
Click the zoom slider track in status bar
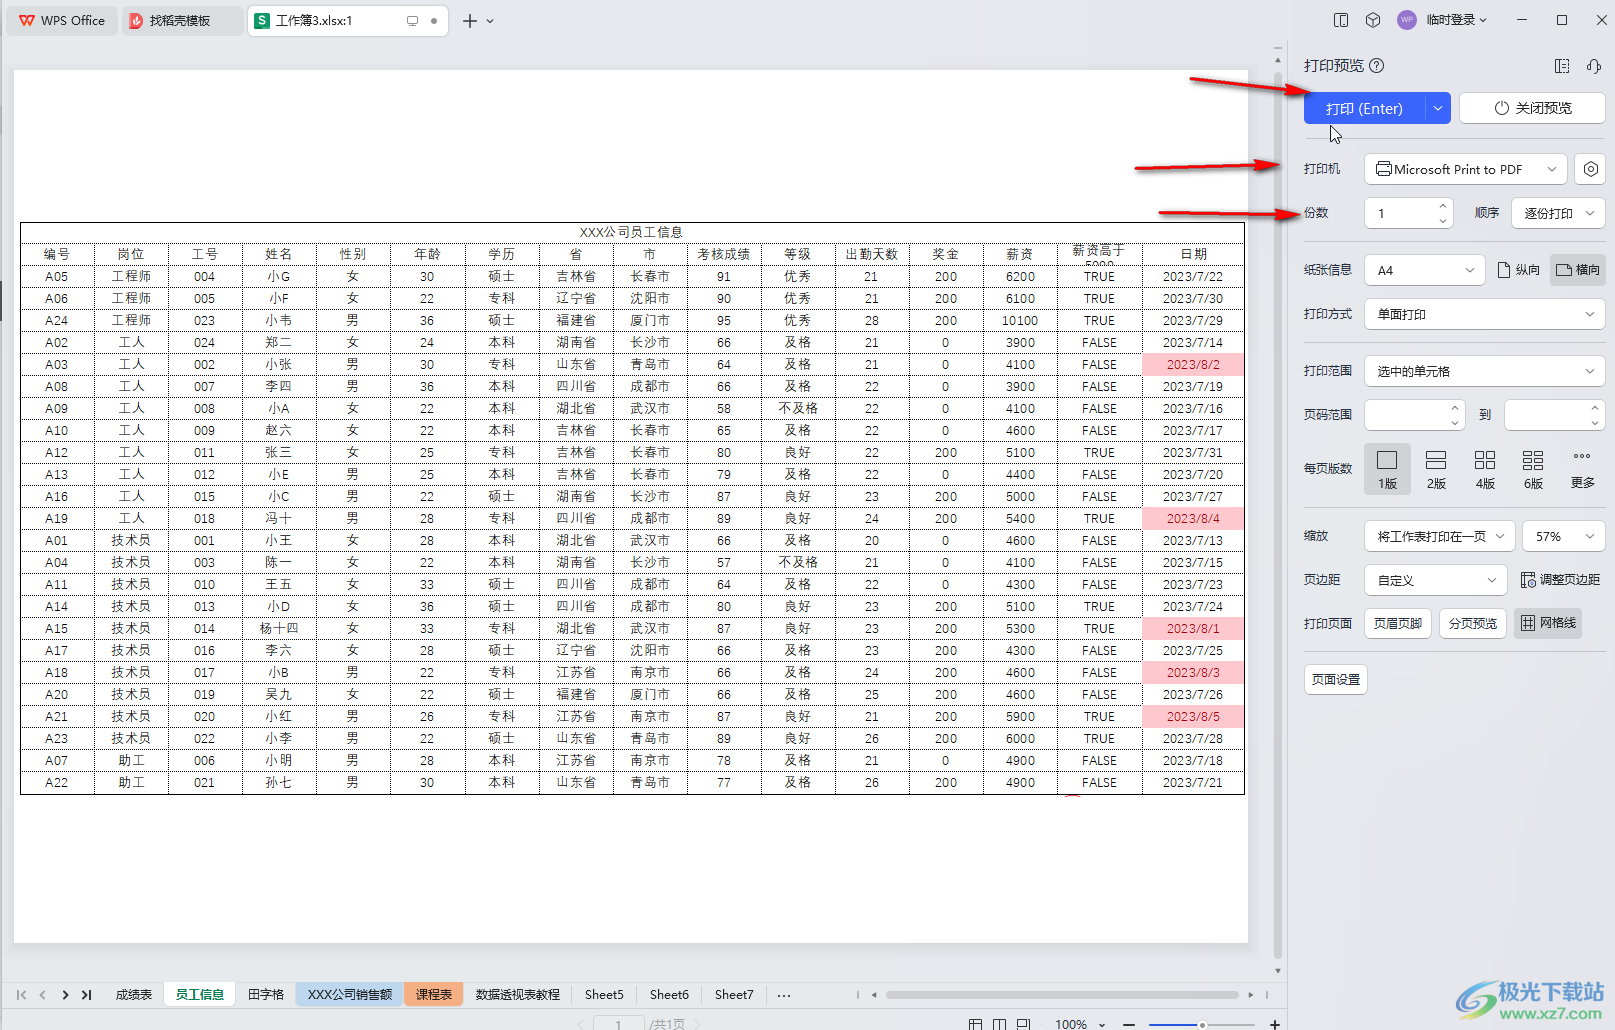coord(1202,1024)
